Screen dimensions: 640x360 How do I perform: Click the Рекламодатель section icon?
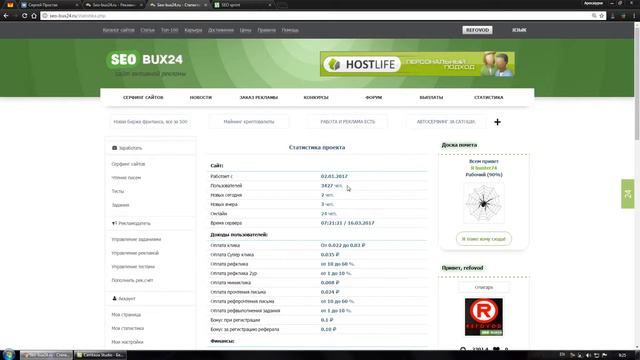pos(114,223)
